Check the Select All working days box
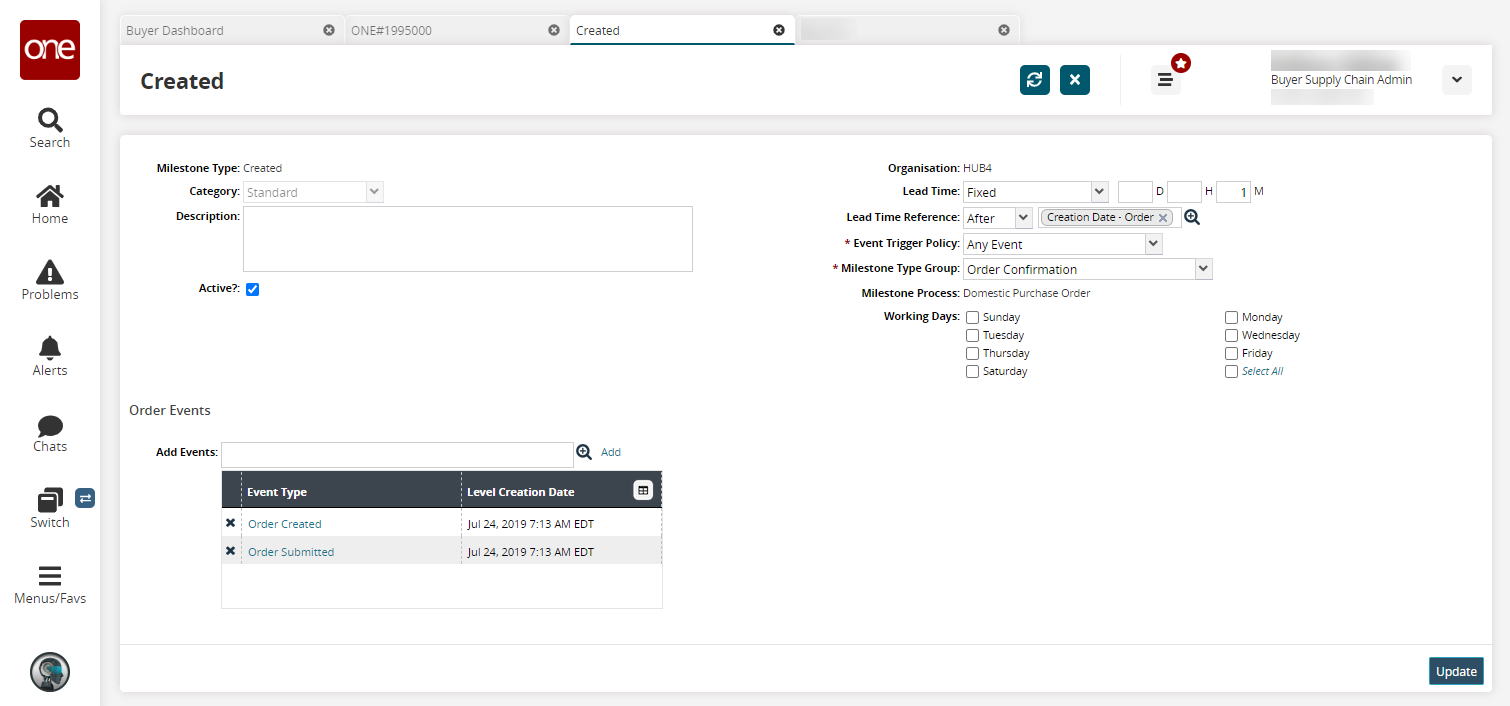Image resolution: width=1510 pixels, height=706 pixels. pos(1231,371)
